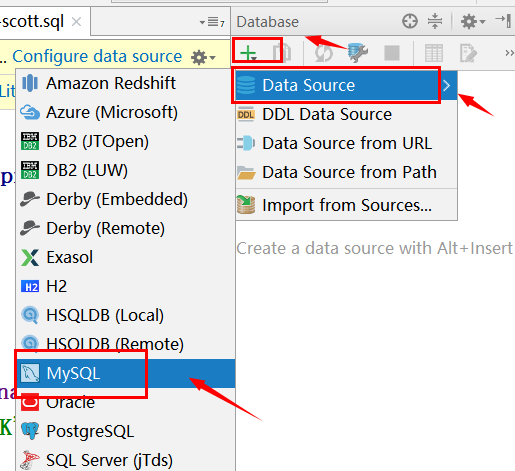The height and width of the screenshot is (471, 515).
Task: Open gear dropdown beside Configure data source
Action: [x=203, y=57]
